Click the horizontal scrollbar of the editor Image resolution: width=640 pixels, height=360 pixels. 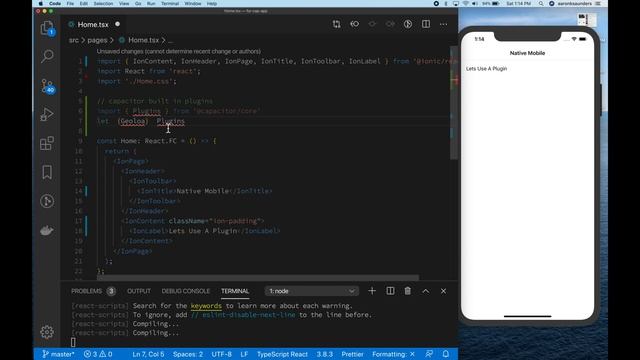258,278
